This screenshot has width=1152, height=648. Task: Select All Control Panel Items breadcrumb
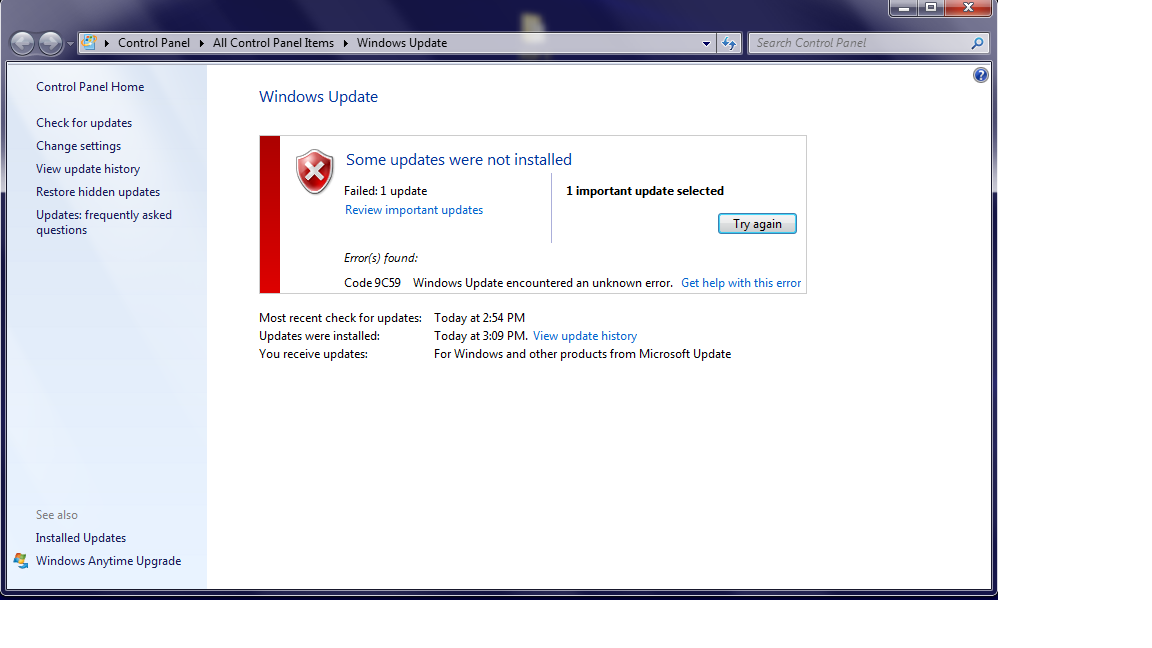(x=273, y=43)
